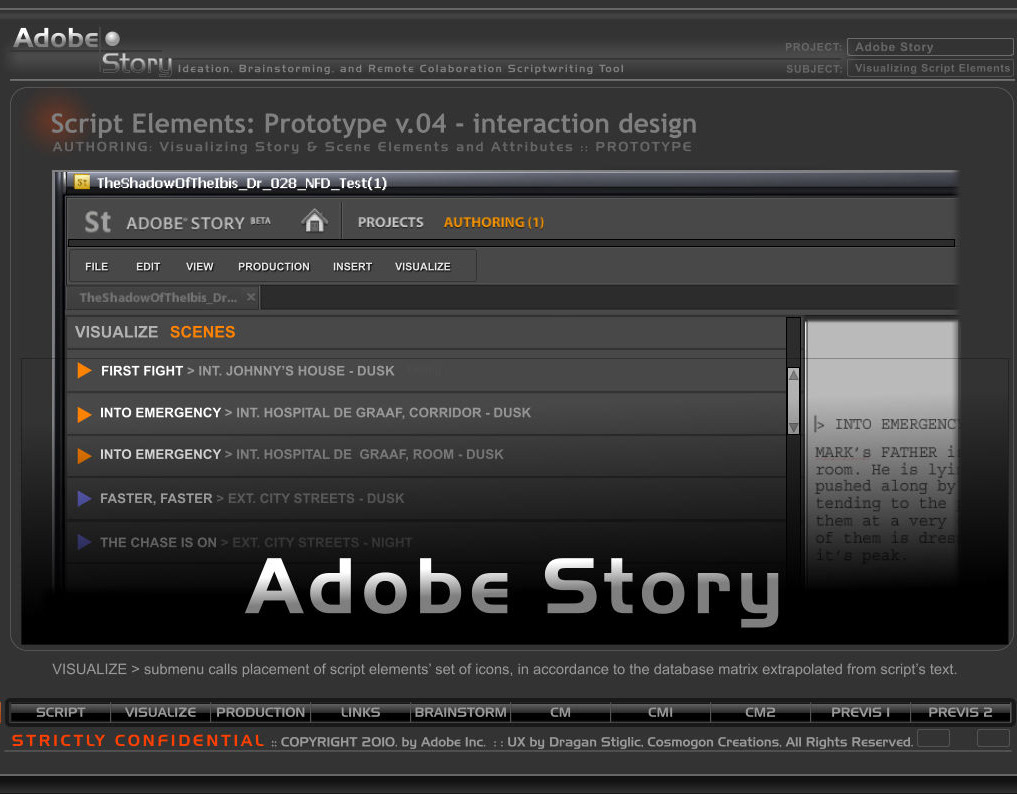The image size is (1017, 794).
Task: Click scroll down arrow in scenes list
Action: click(793, 427)
